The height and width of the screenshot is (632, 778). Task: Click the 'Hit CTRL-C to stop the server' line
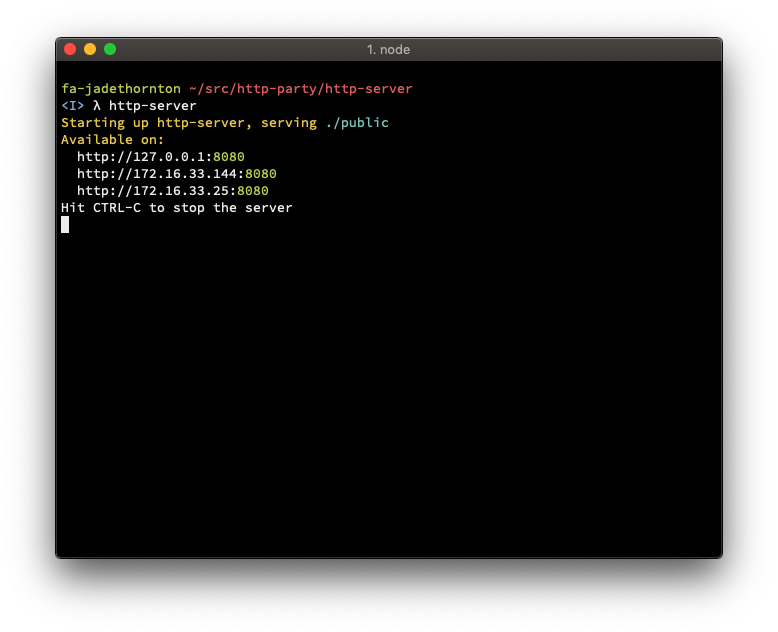(x=176, y=208)
